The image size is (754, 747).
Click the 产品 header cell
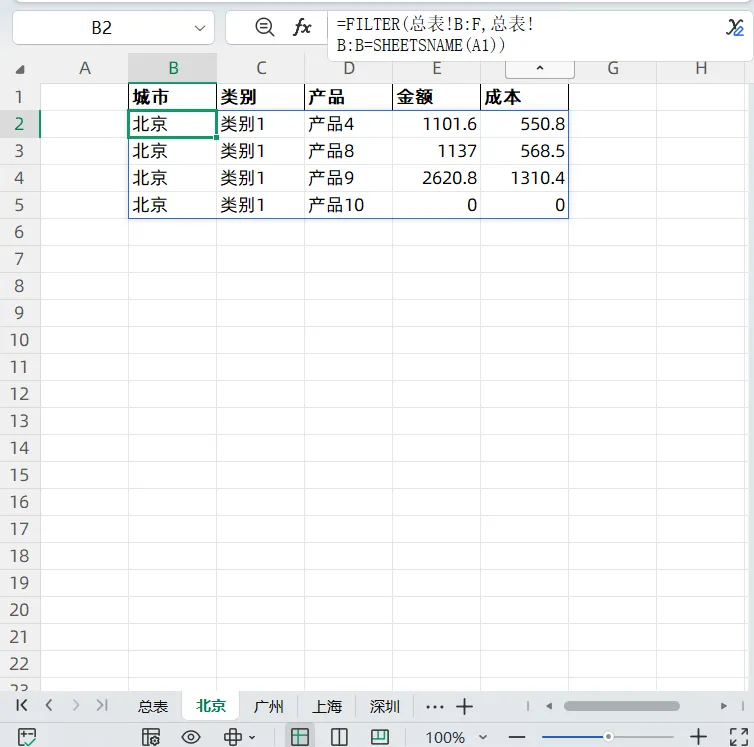(349, 97)
